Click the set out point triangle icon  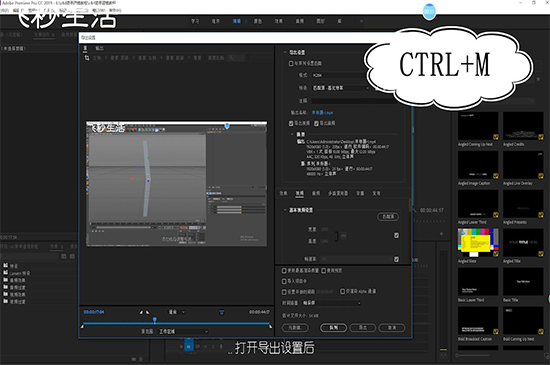[x=147, y=312]
